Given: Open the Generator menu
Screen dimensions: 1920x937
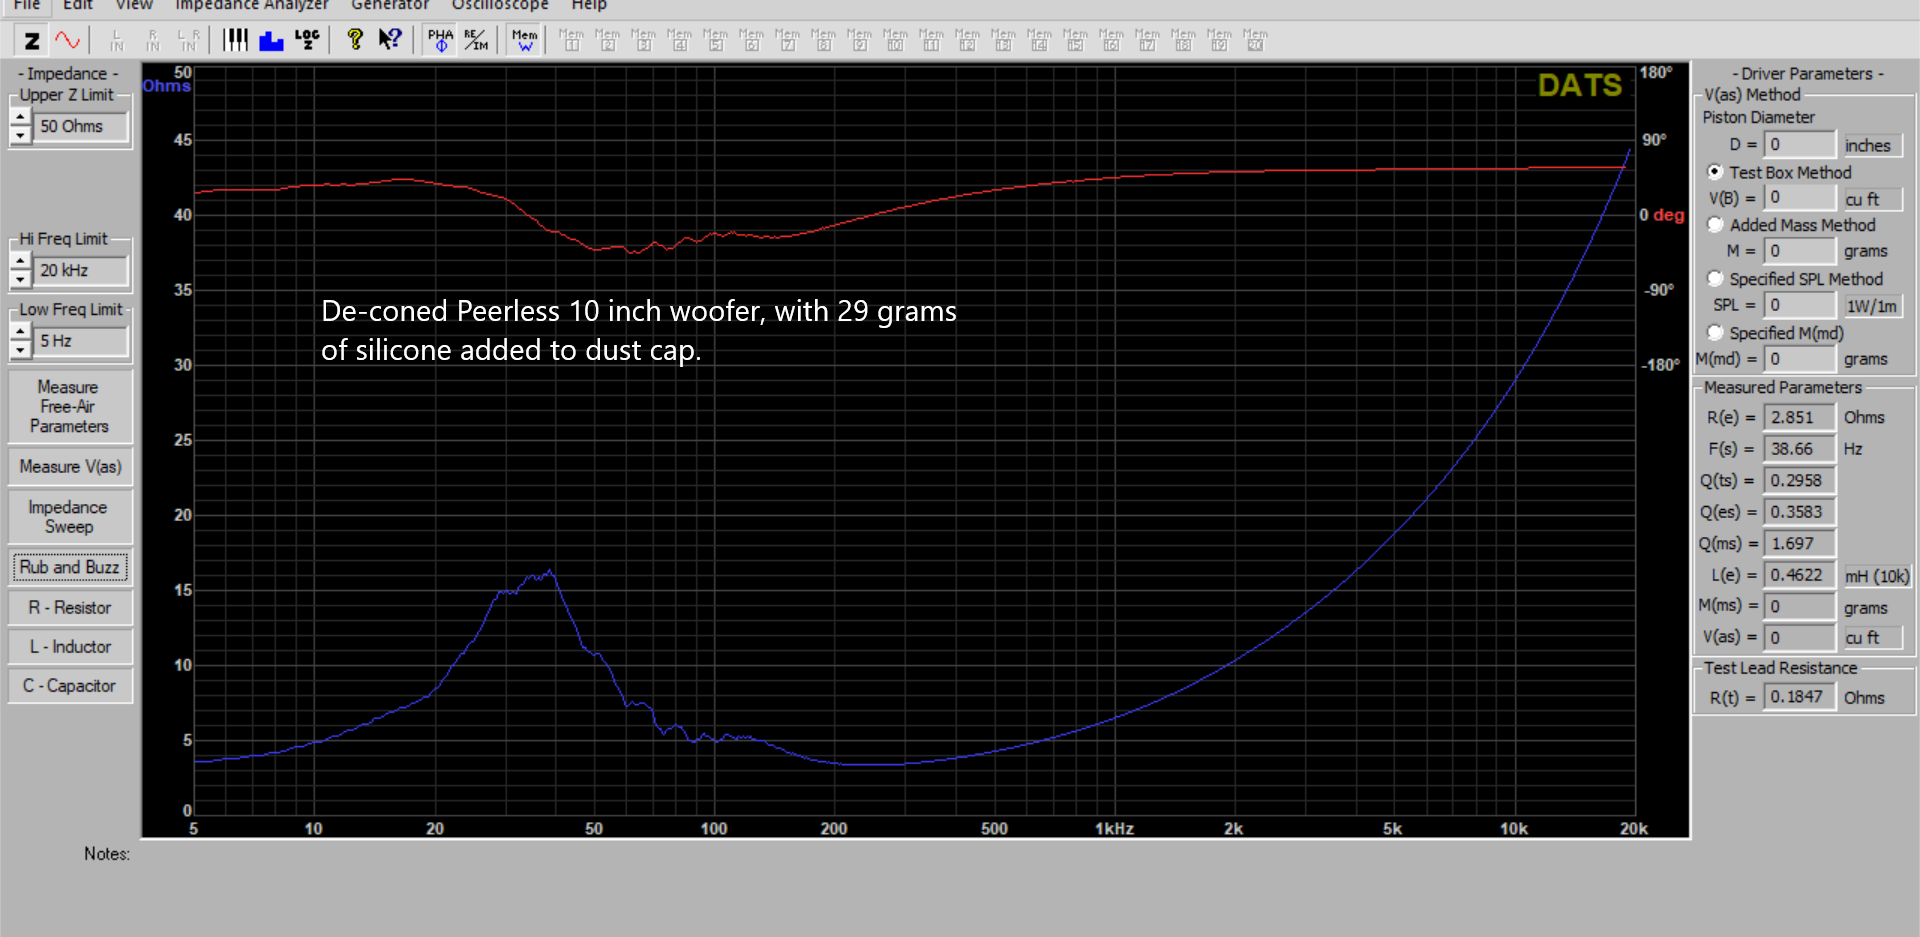Looking at the screenshot, I should point(390,5).
